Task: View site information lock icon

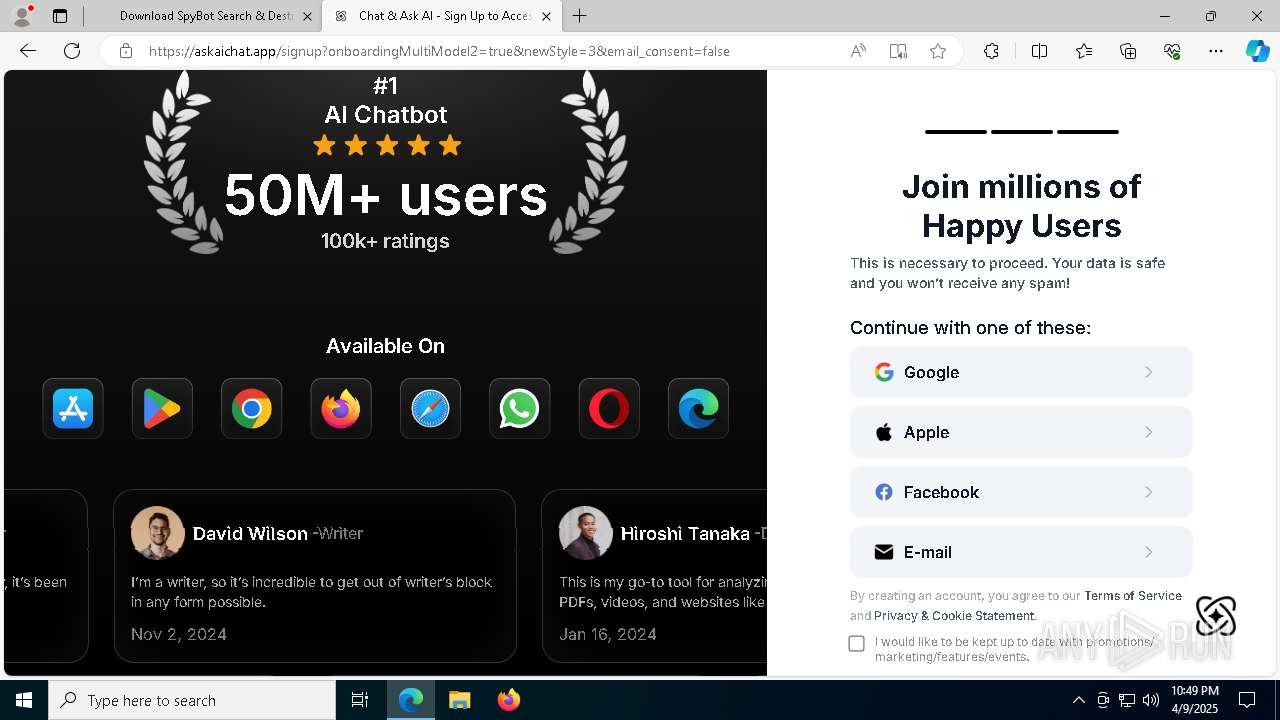Action: click(x=126, y=51)
